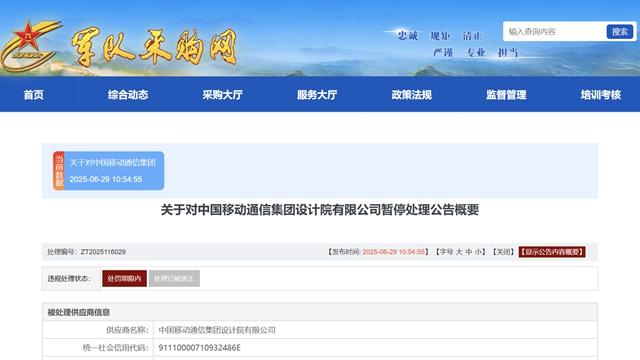Click the 显示公告内容概要 red button
This screenshot has width=640, height=360.
point(552,252)
